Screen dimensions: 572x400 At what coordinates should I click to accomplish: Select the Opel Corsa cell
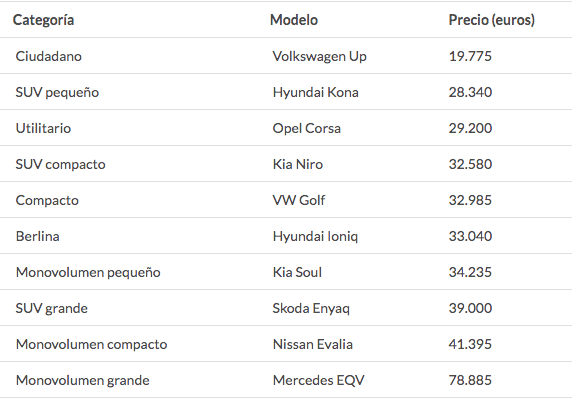pyautogui.click(x=307, y=128)
